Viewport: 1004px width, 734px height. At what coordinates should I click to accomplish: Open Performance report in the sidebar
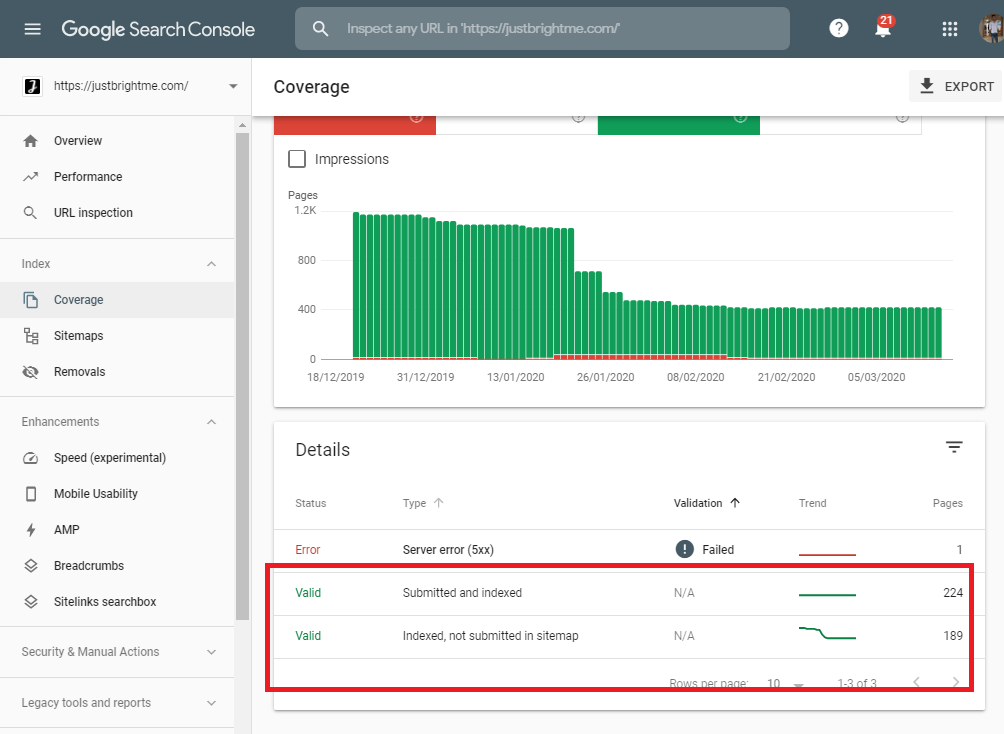pos(117,177)
